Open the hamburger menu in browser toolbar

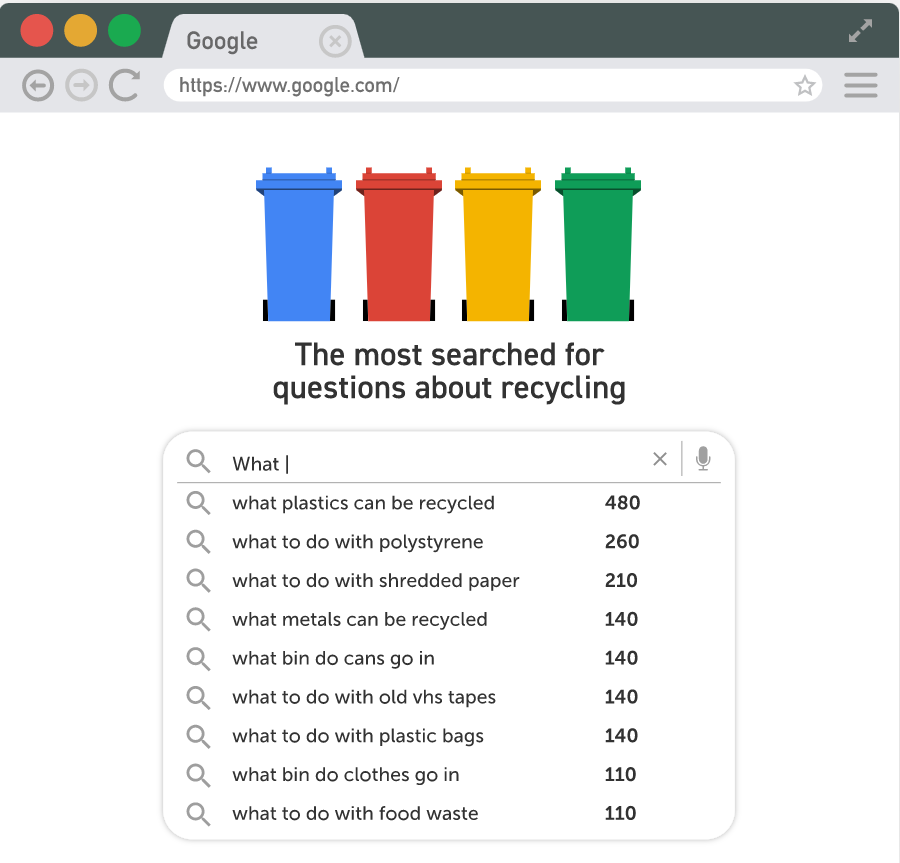860,86
